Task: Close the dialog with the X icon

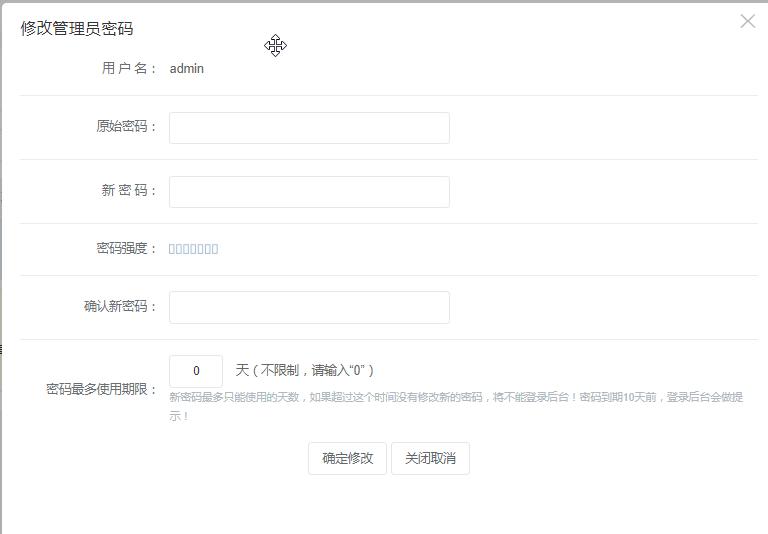Action: [x=747, y=21]
